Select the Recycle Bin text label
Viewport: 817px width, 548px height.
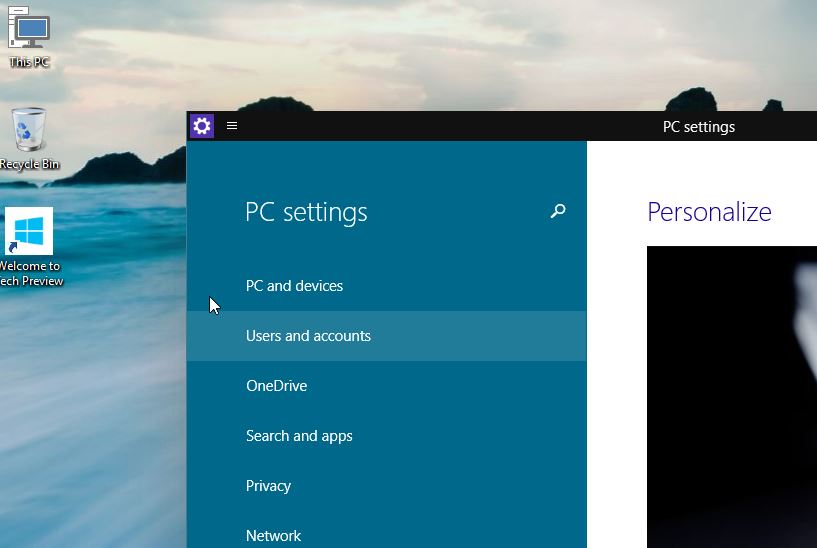click(29, 164)
